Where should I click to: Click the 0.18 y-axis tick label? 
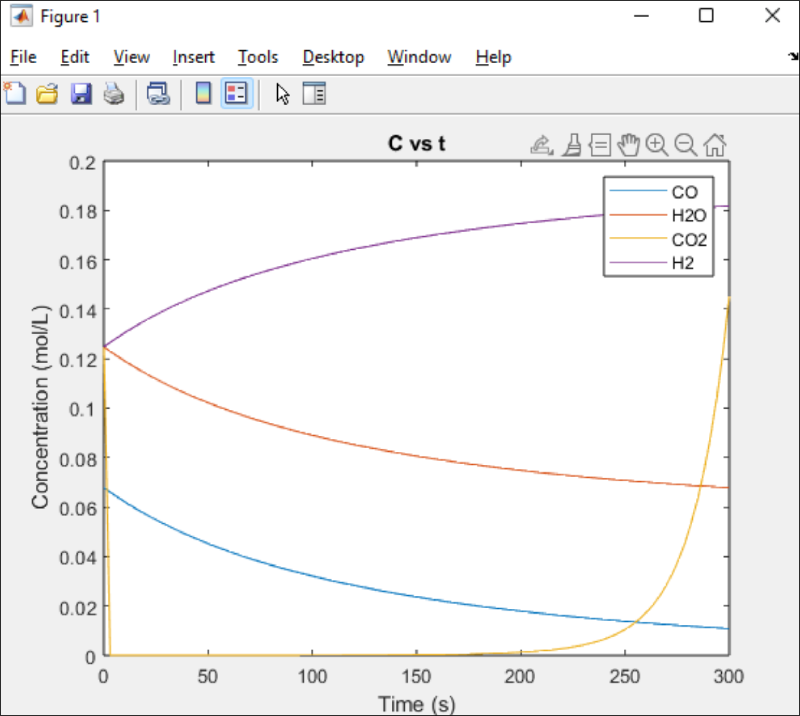coord(78,212)
